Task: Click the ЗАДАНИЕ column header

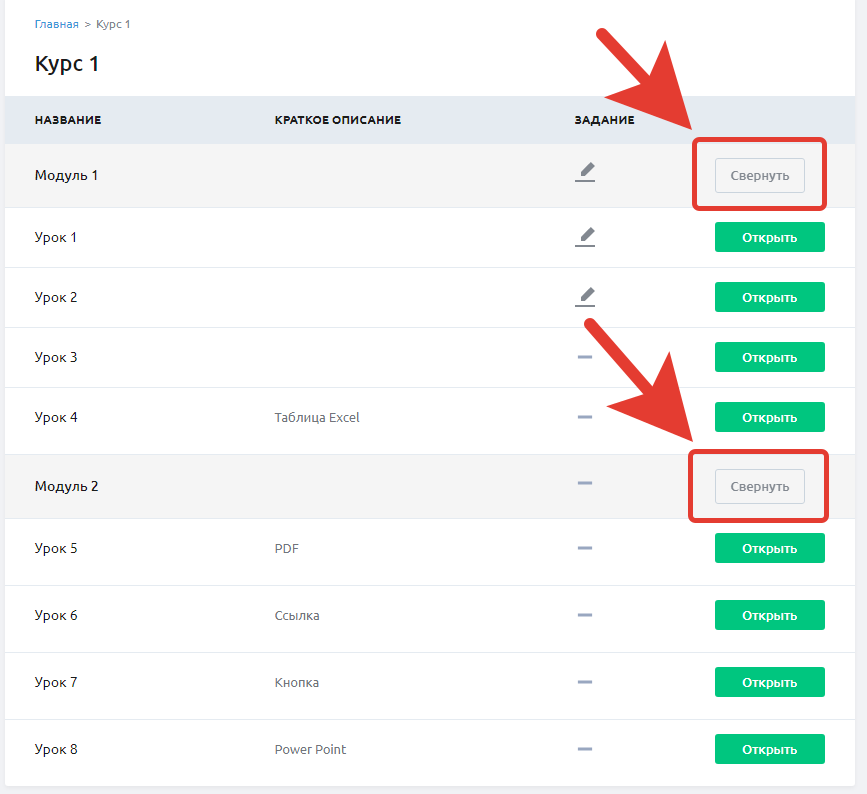Action: point(604,120)
